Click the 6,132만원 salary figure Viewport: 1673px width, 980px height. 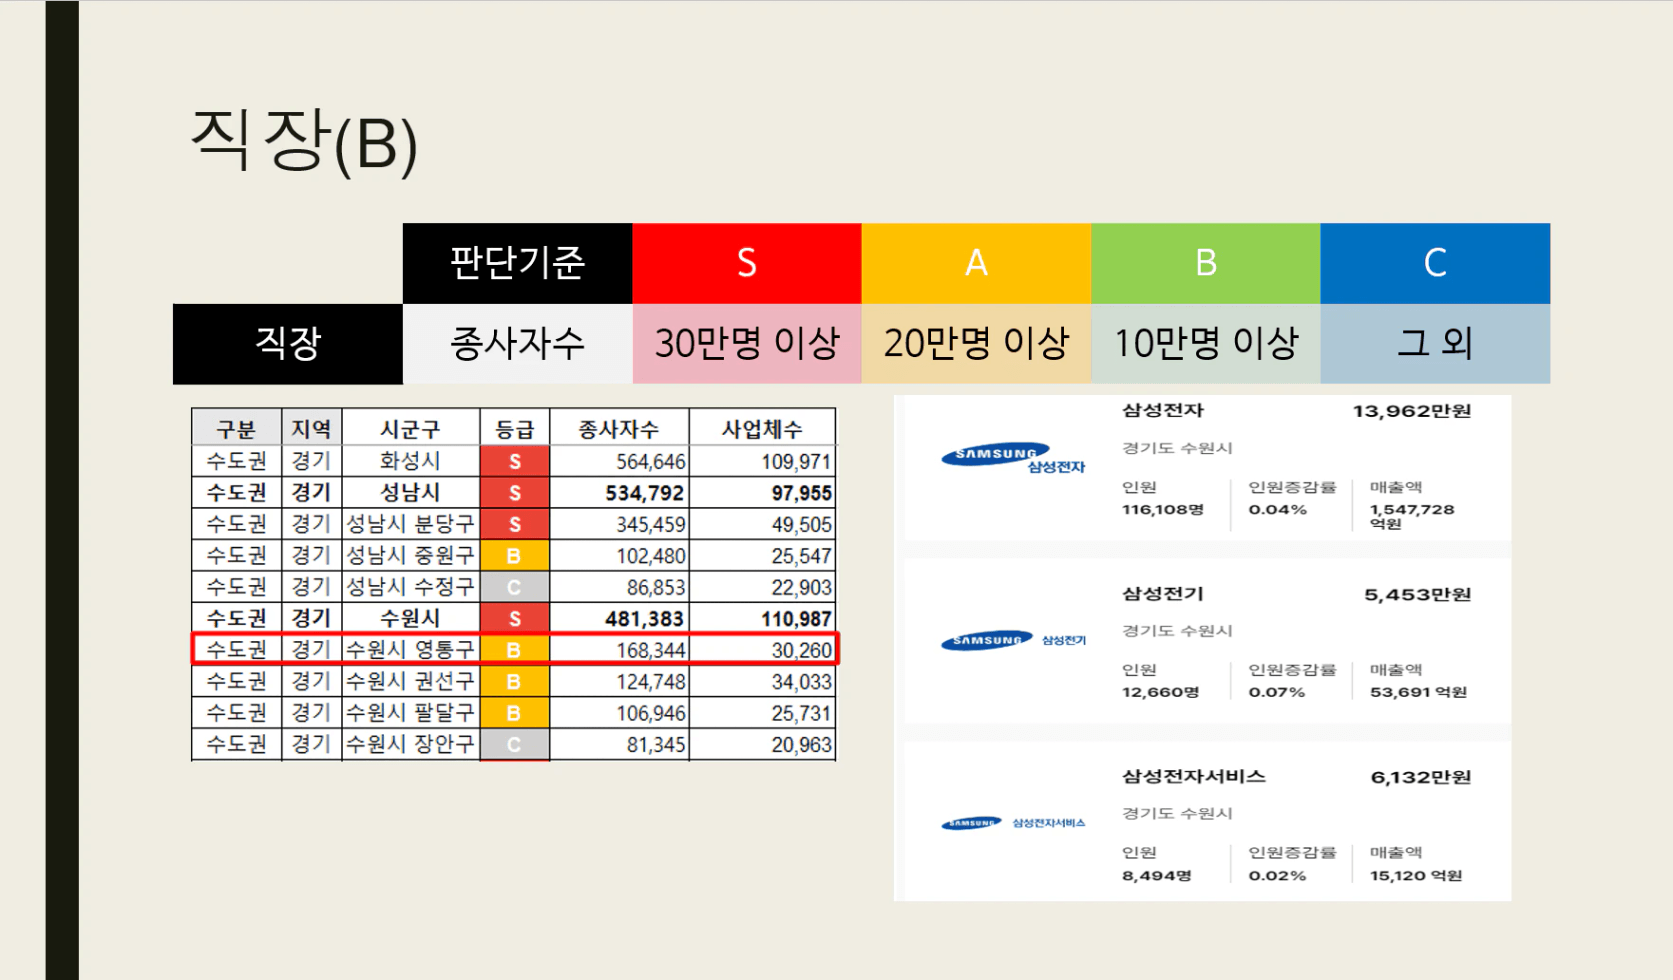[x=1420, y=777]
